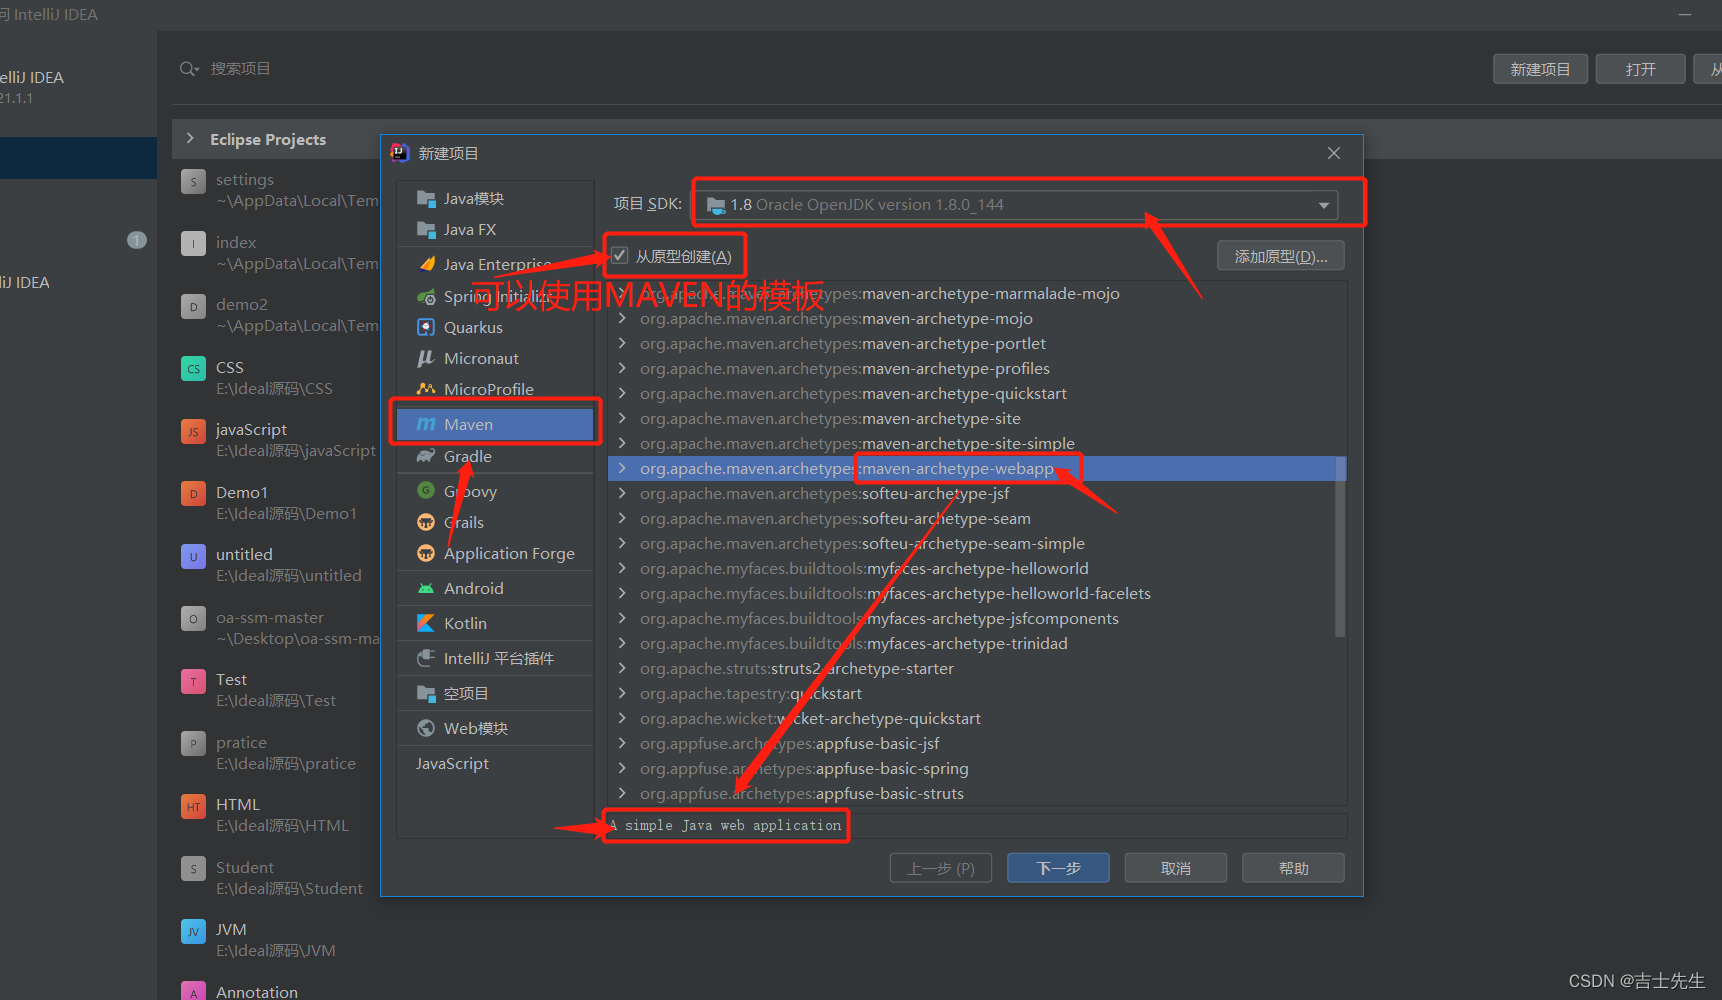Viewport: 1722px width, 1000px height.
Task: Click 打开 button in welcome window
Action: pyautogui.click(x=1641, y=69)
